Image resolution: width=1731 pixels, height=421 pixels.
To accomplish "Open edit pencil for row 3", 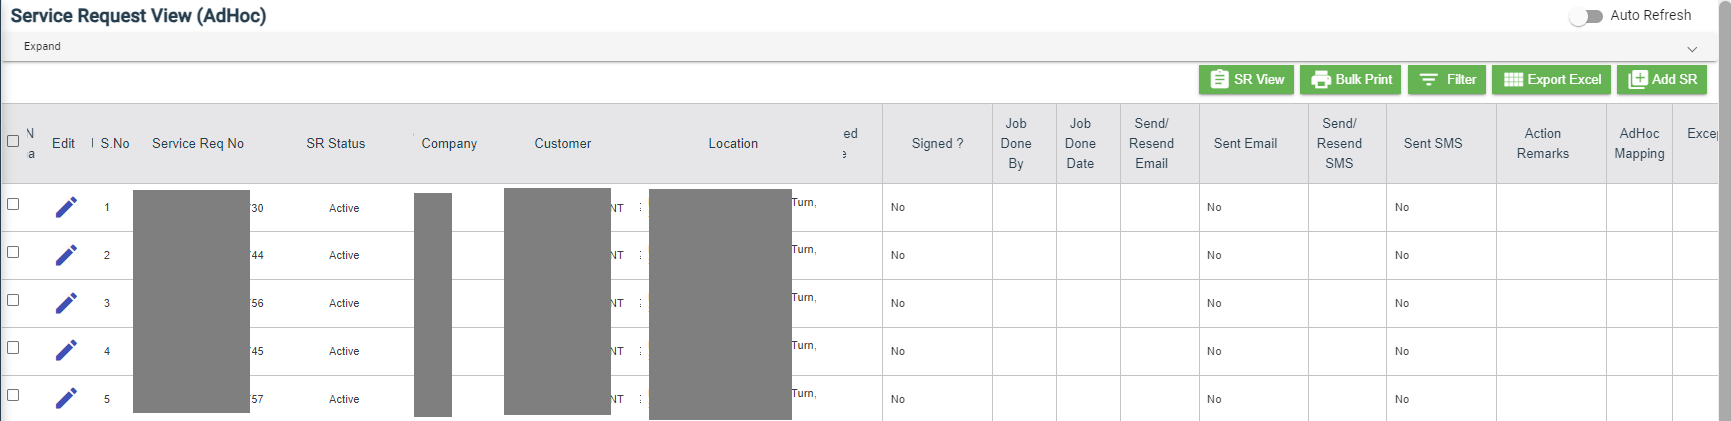I will pos(66,303).
